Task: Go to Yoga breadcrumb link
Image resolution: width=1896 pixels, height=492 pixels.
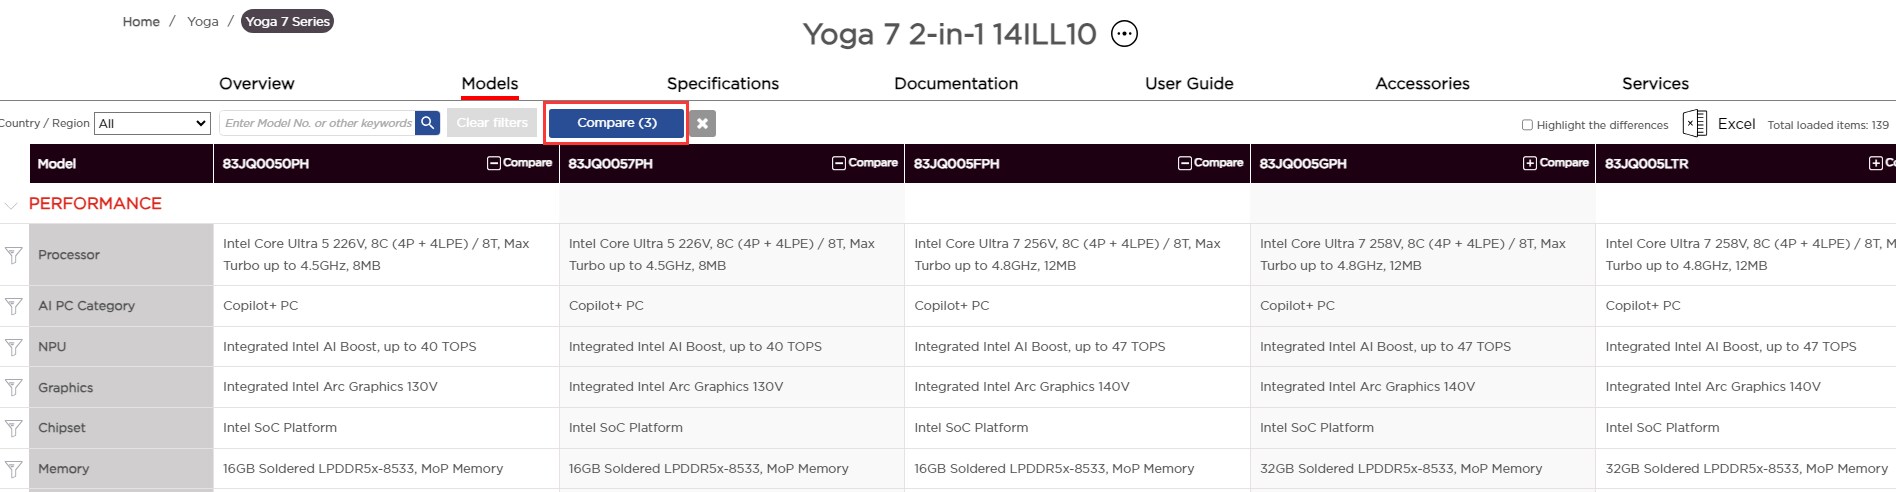Action: (202, 21)
